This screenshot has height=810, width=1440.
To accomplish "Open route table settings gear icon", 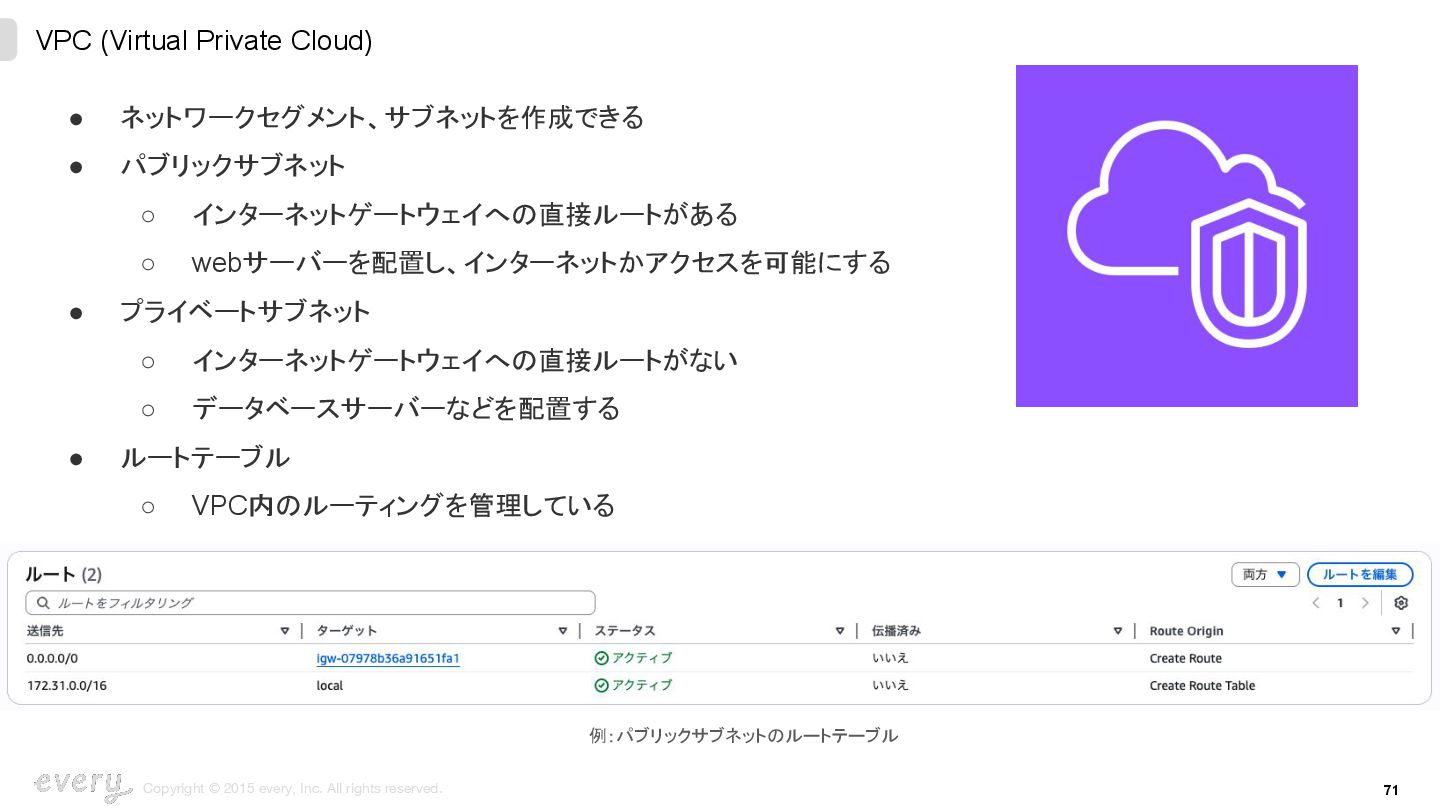I will (x=1401, y=603).
